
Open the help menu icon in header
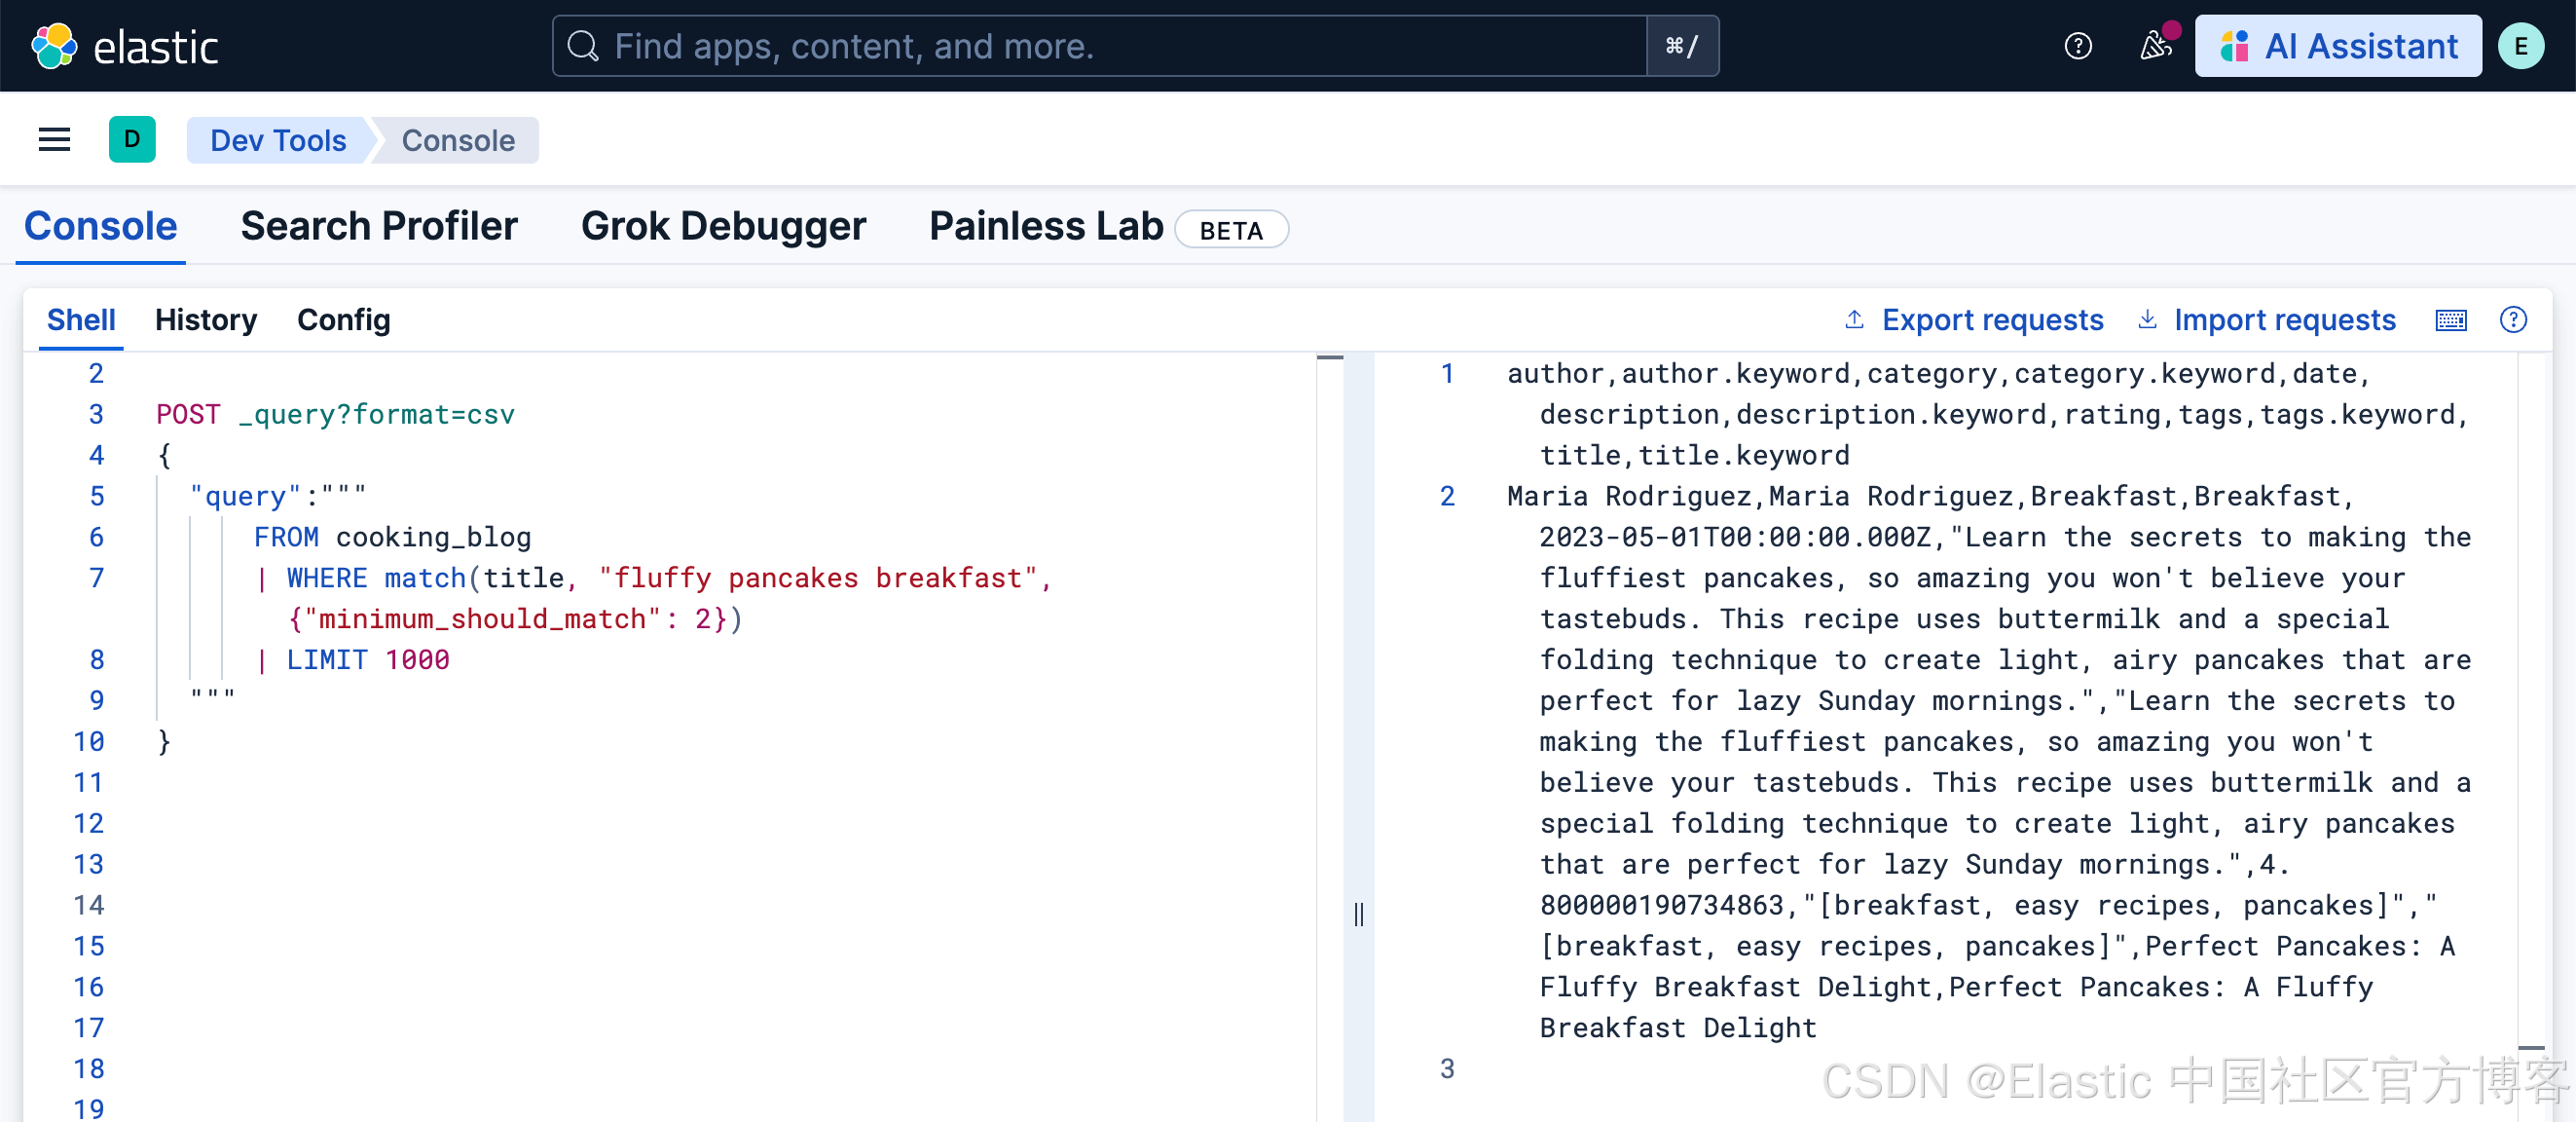[2077, 46]
